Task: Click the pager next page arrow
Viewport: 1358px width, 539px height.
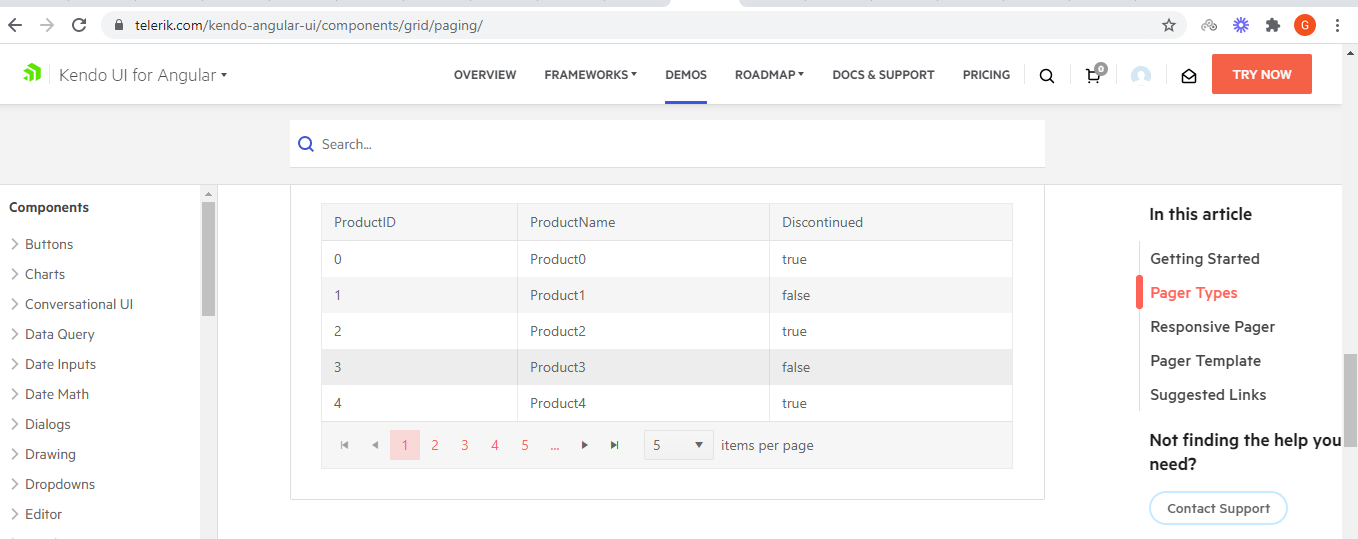Action: [x=585, y=445]
